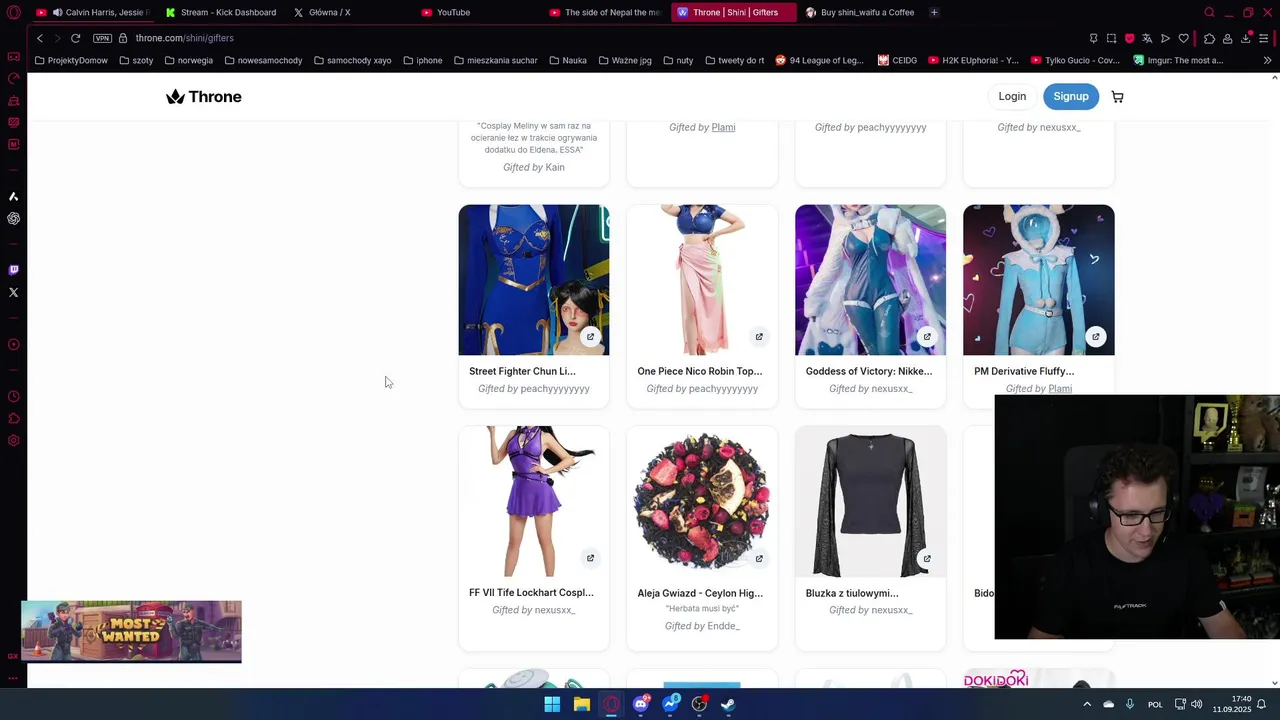Open the nuty bookmark folder
The image size is (1280, 720).
pyautogui.click(x=677, y=60)
